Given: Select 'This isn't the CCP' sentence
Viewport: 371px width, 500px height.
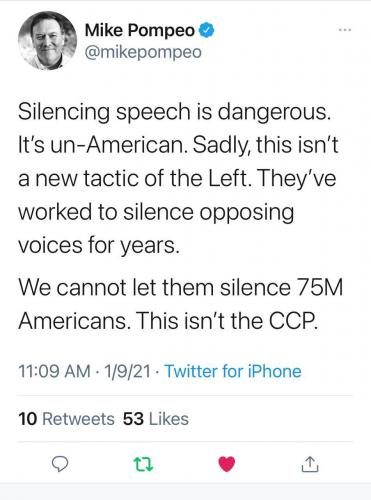Looking at the screenshot, I should (x=226, y=321).
